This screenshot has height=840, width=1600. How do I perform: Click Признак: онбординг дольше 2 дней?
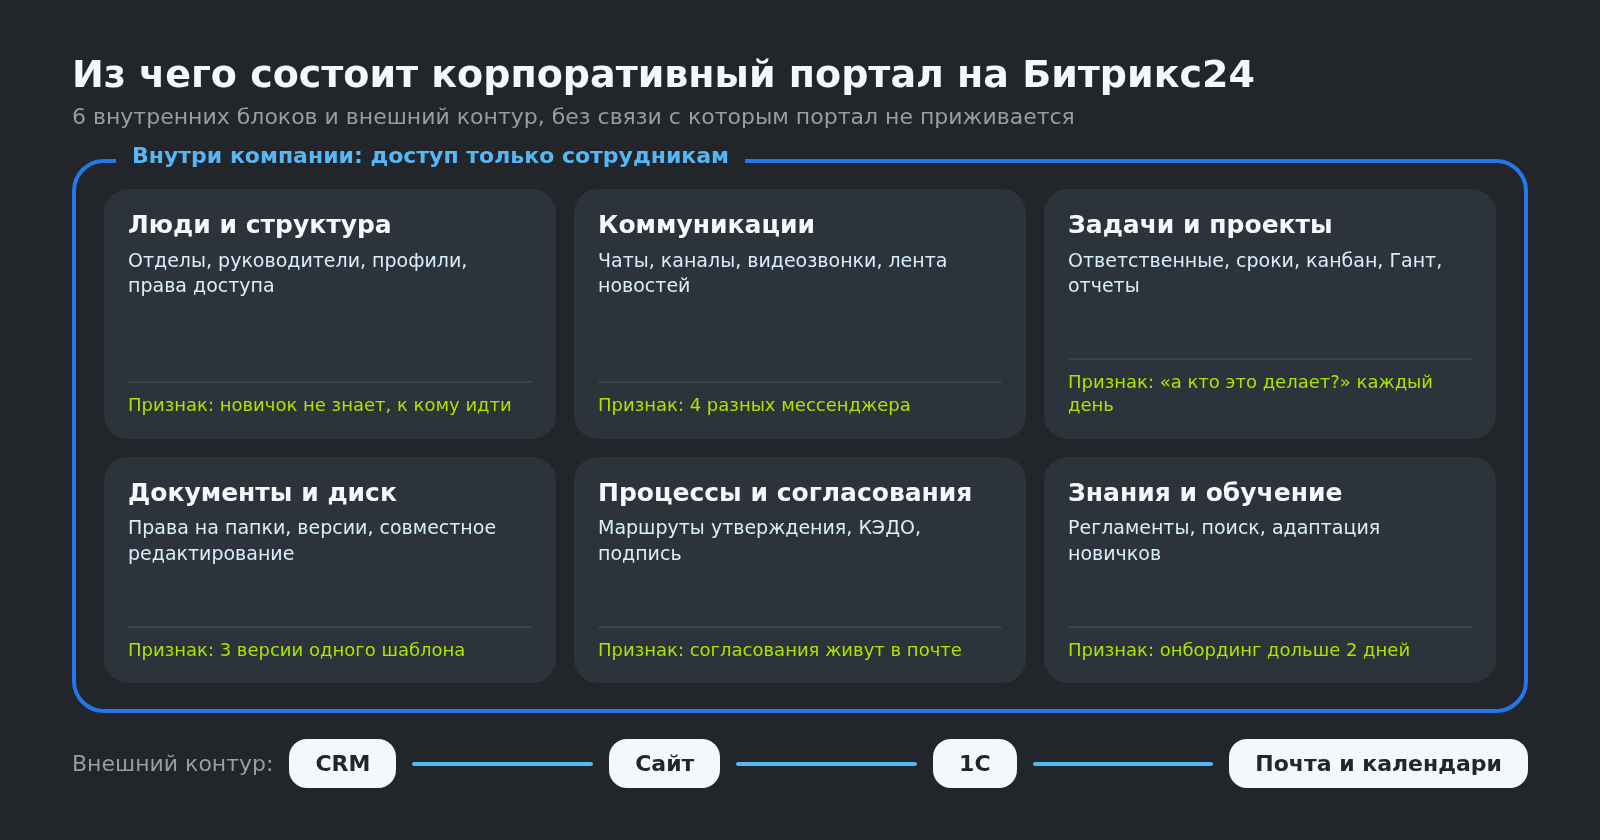tap(1239, 650)
